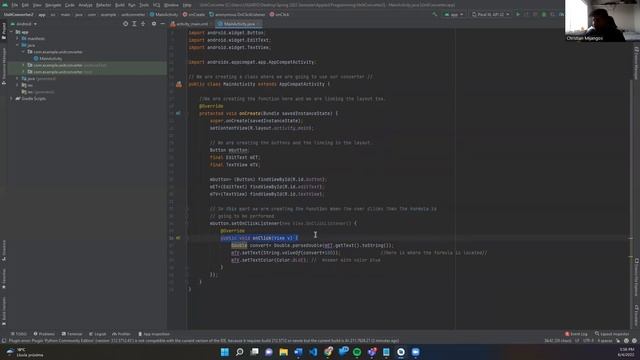Open the Code menu
The image size is (640, 360).
click(70, 5)
